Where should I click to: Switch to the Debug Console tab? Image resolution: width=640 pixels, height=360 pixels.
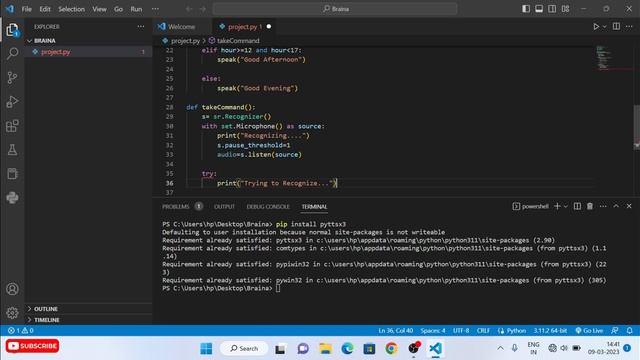268,207
